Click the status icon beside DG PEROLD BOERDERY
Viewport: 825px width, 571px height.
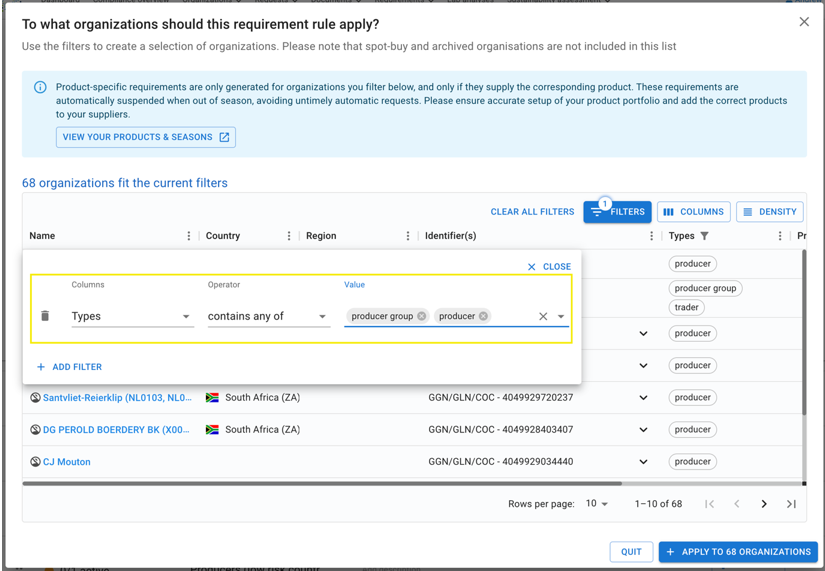[x=35, y=429]
